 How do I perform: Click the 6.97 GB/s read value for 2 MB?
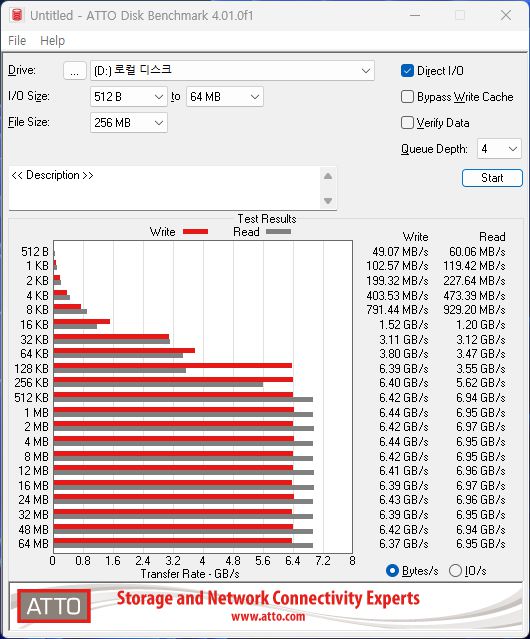point(481,427)
